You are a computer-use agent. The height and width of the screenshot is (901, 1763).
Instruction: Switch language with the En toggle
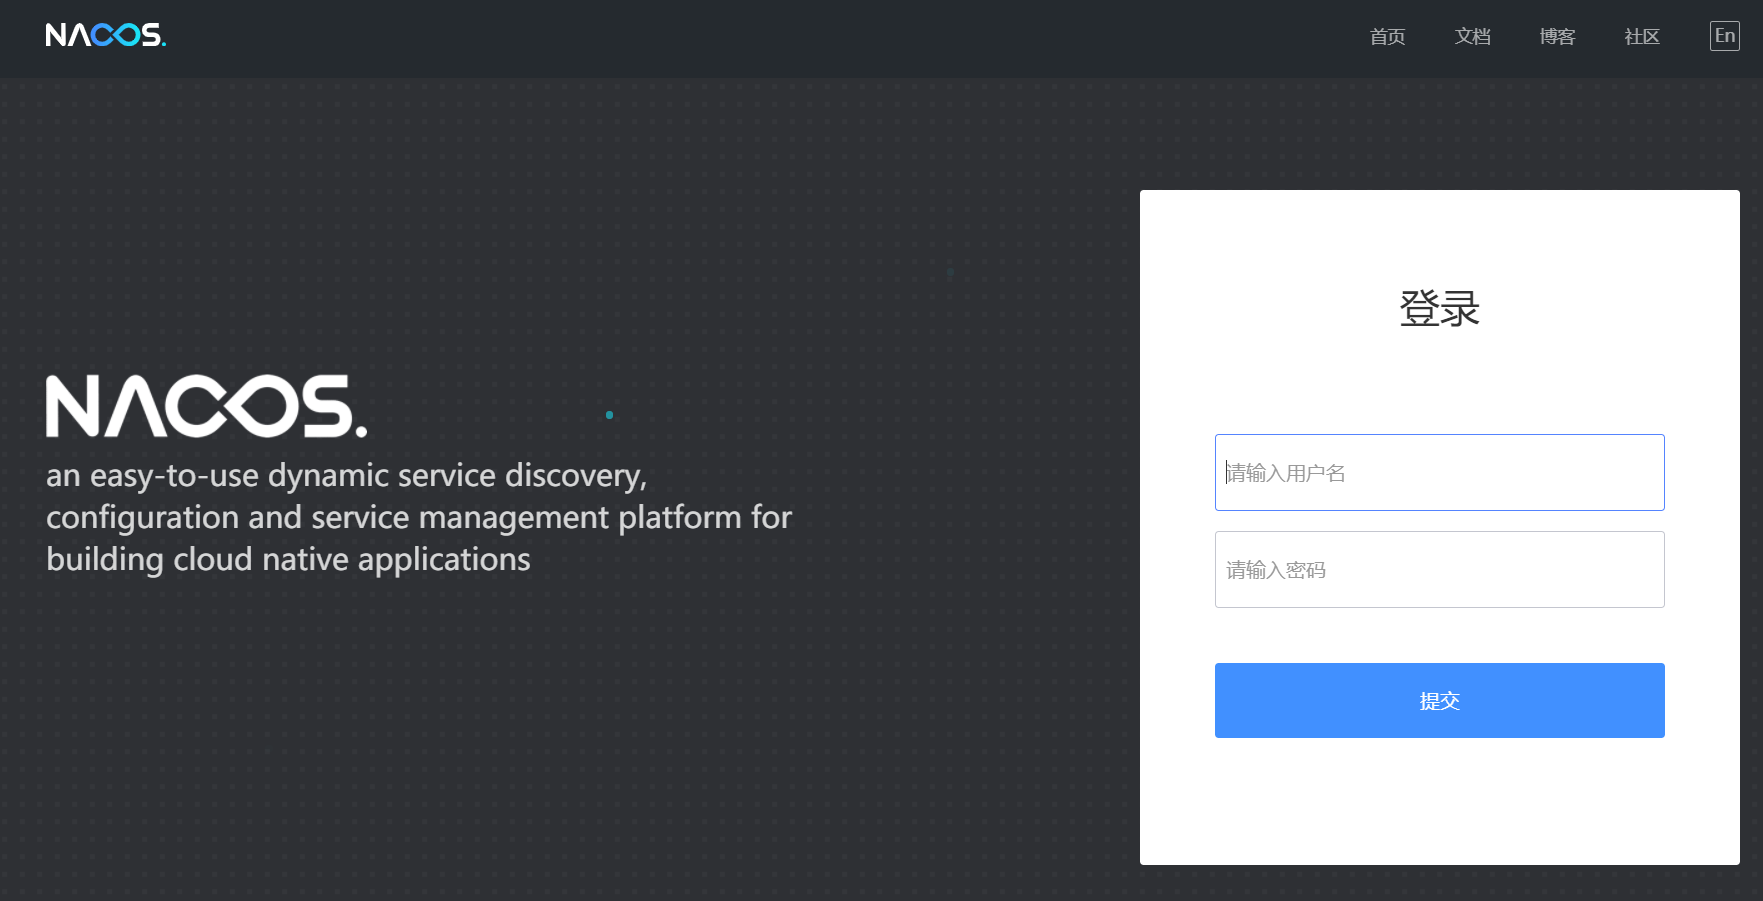click(1725, 36)
